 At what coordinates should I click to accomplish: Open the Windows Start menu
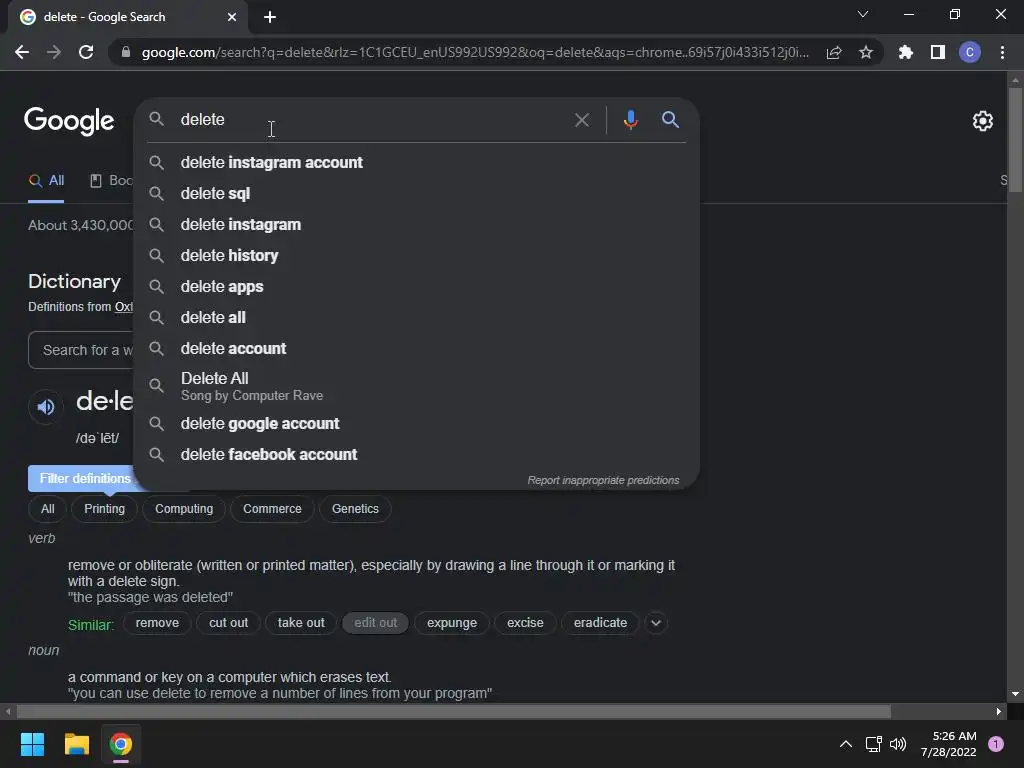tap(32, 744)
